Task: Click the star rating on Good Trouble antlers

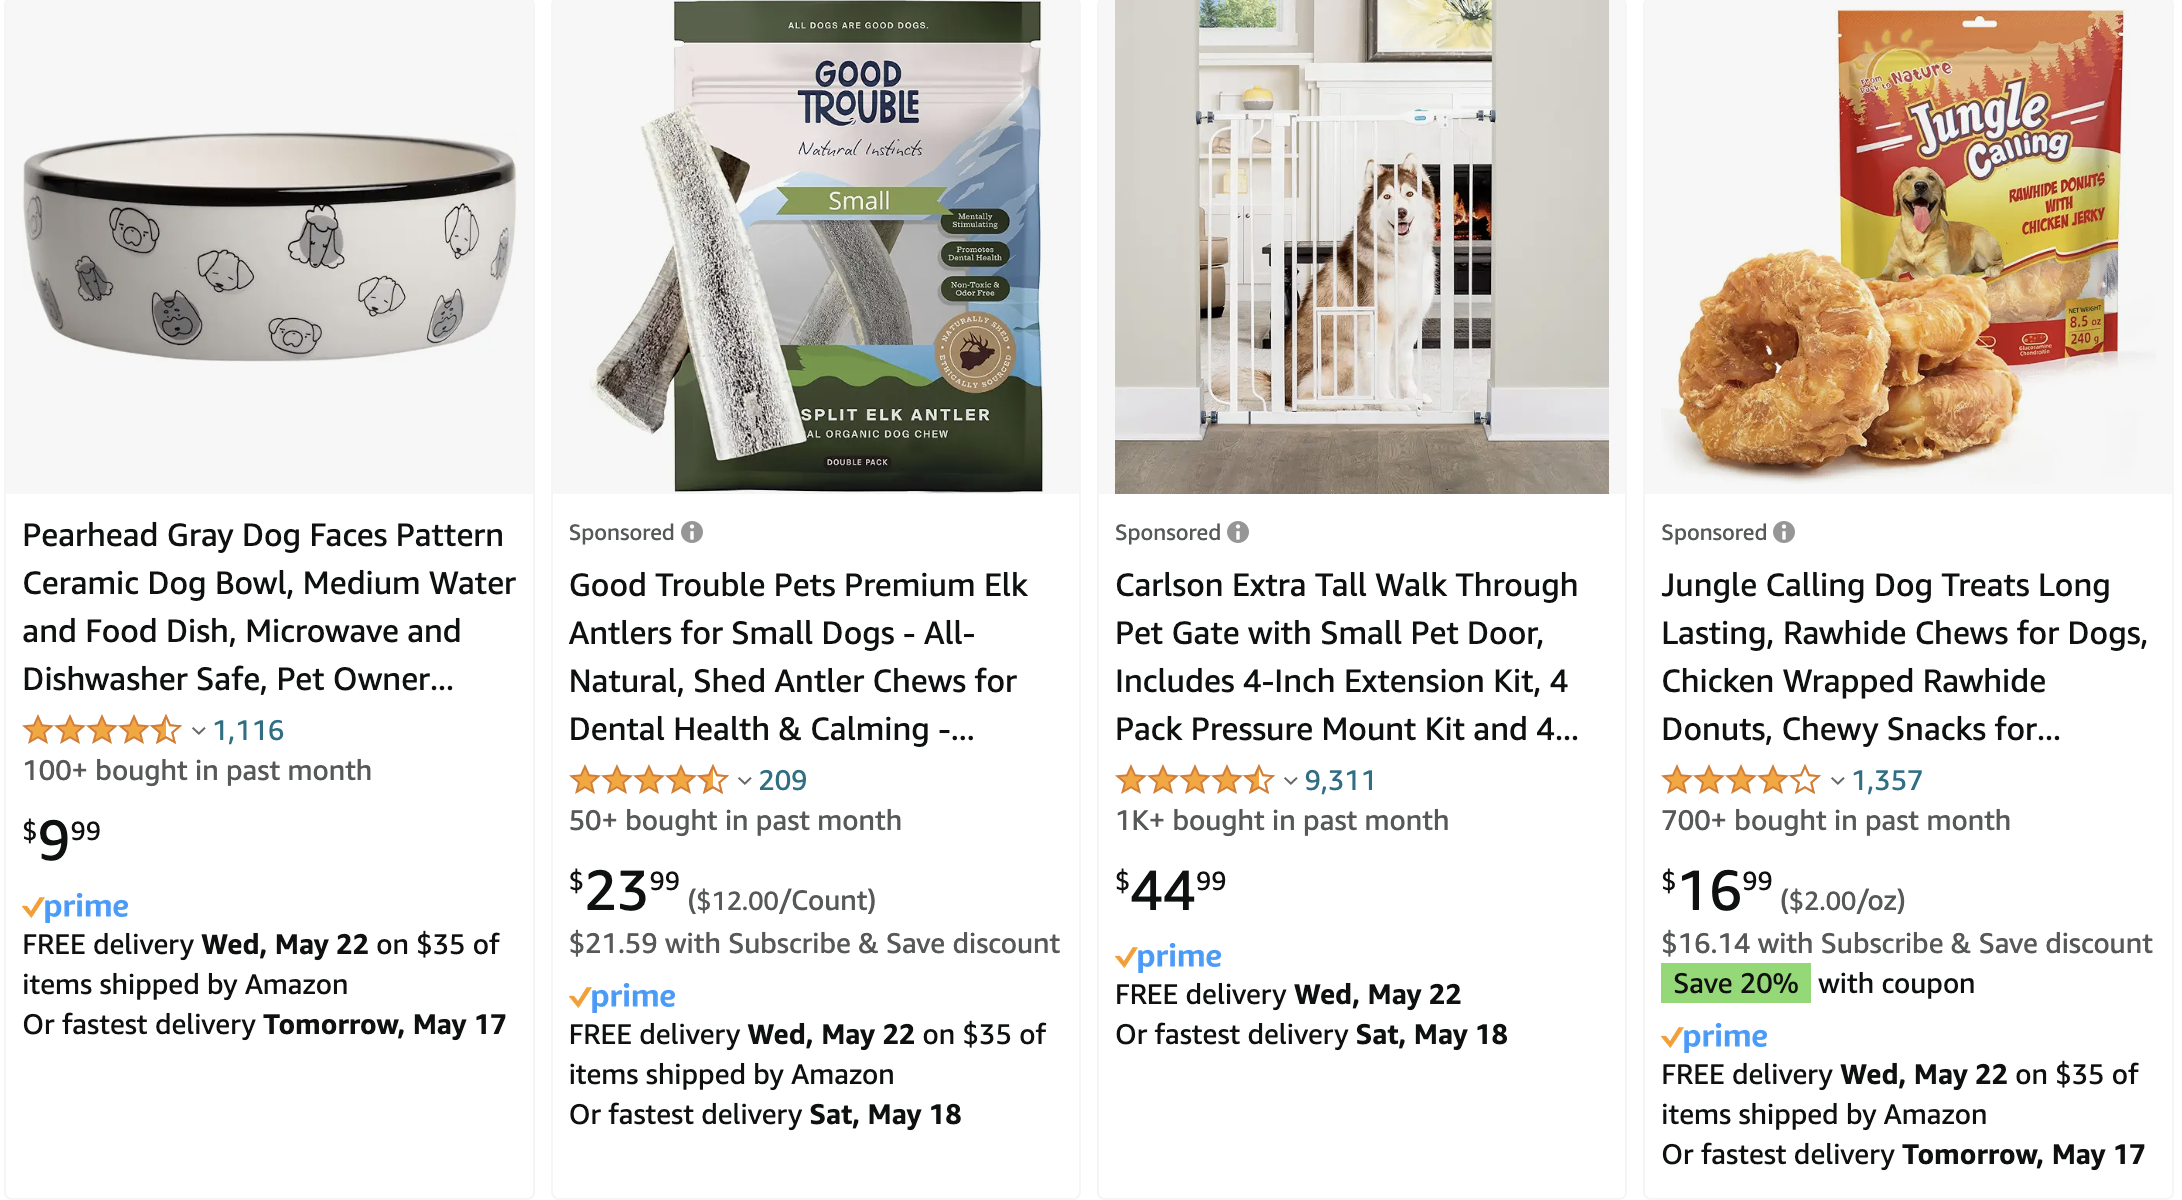Action: click(x=648, y=780)
